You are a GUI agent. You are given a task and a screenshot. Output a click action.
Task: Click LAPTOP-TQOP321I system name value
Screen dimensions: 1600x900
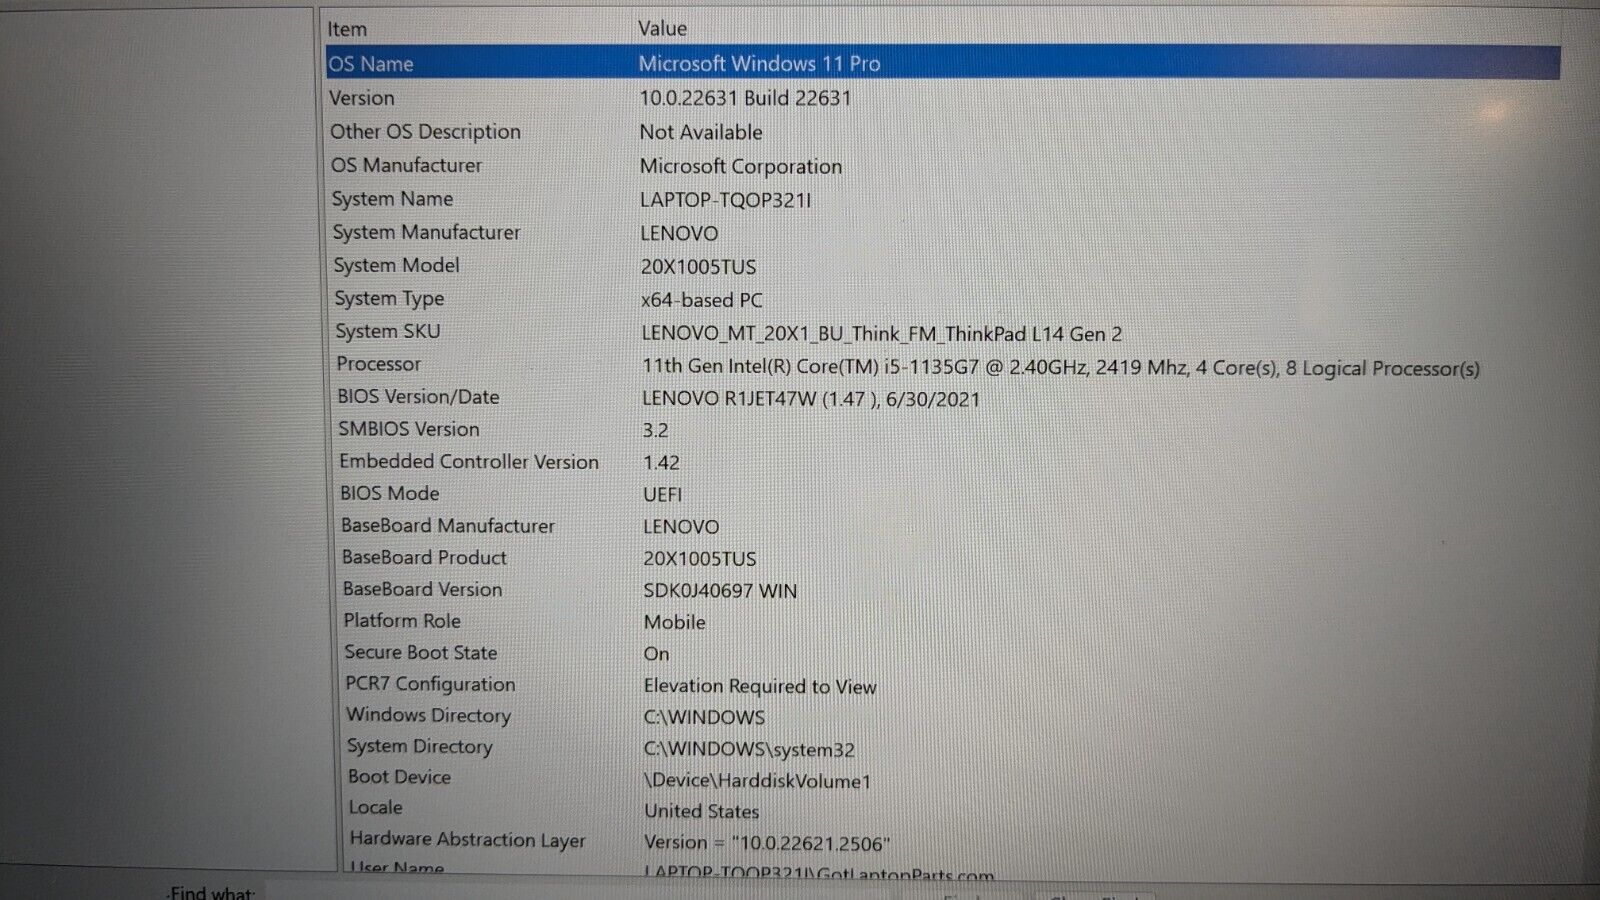[x=726, y=200]
